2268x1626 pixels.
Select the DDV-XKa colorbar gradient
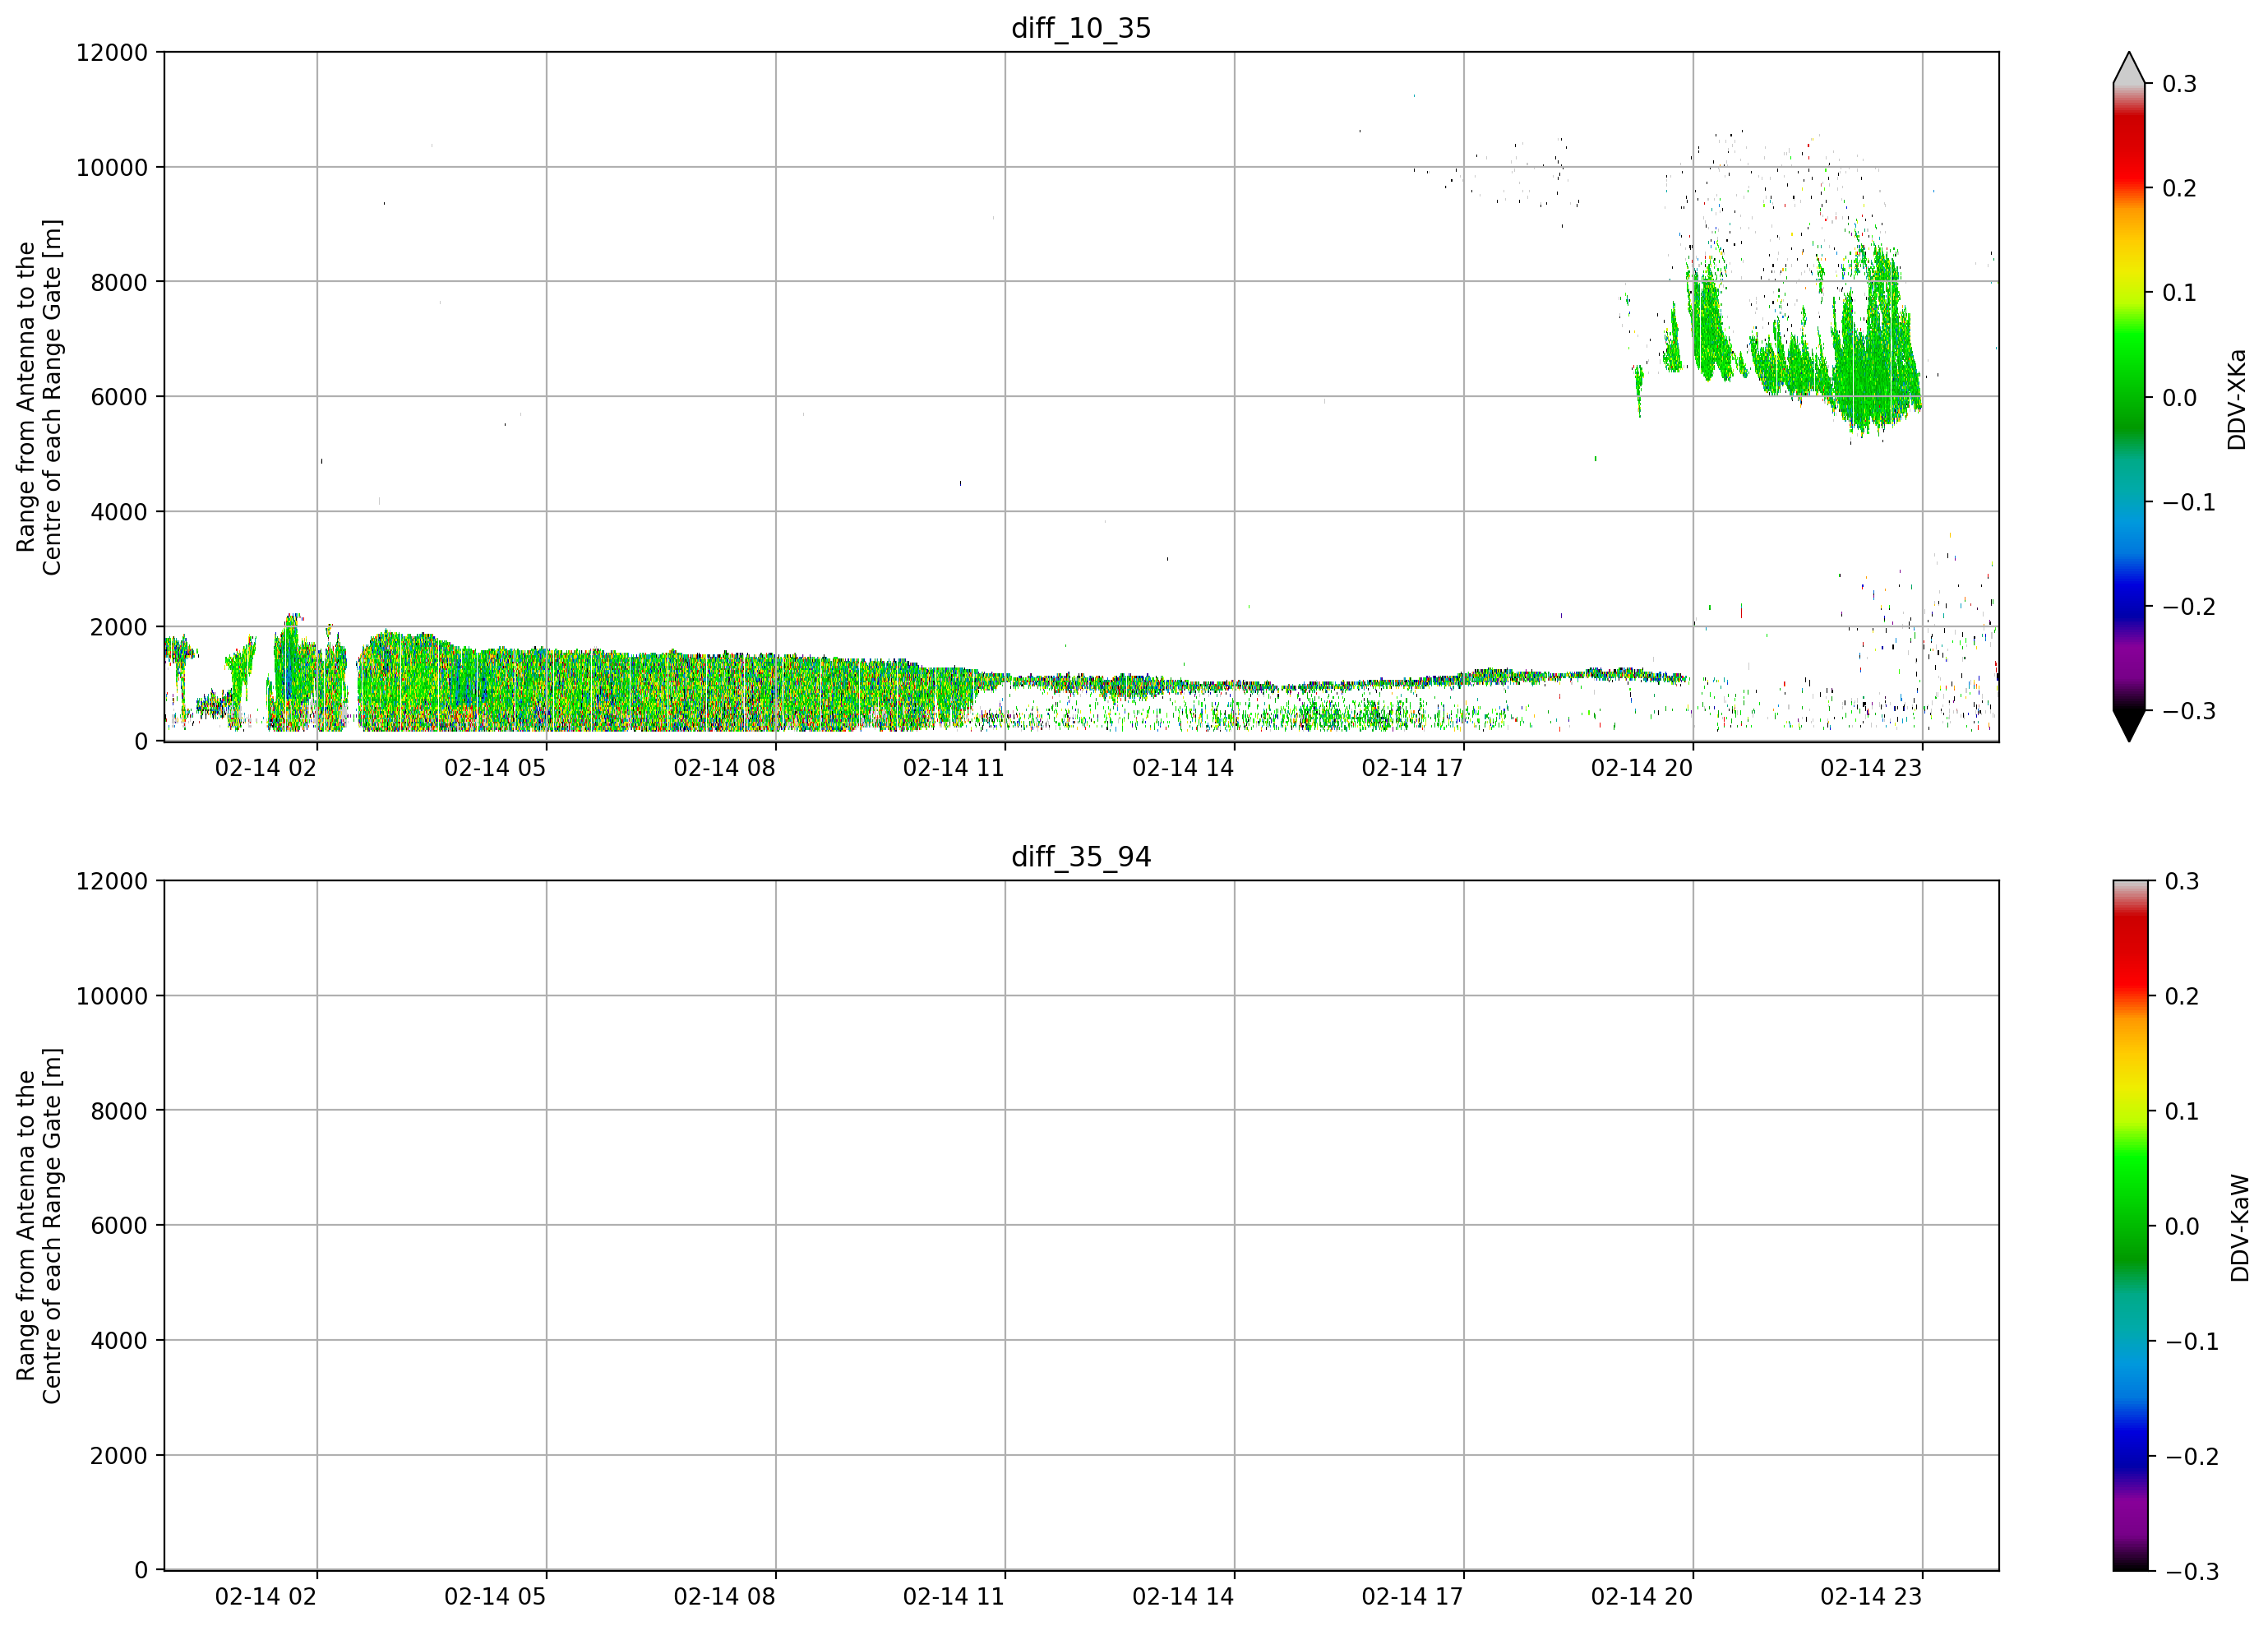pos(2129,397)
